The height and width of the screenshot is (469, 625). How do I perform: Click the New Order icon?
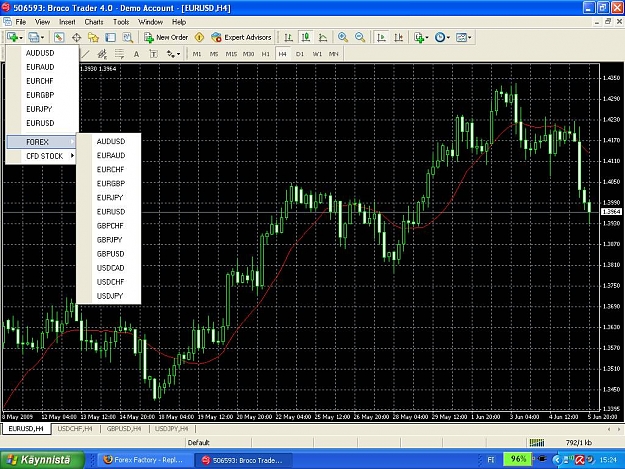166,37
